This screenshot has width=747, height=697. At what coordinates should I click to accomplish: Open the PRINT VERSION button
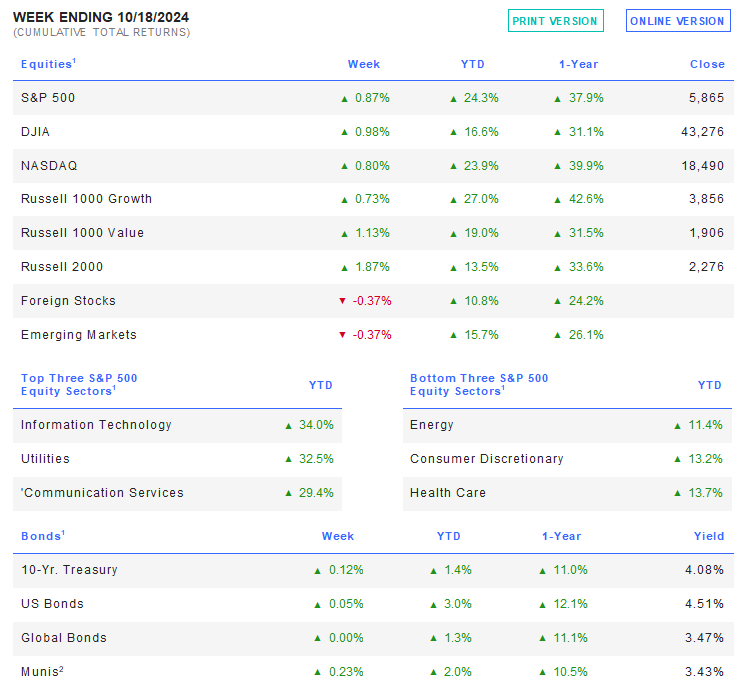click(555, 21)
